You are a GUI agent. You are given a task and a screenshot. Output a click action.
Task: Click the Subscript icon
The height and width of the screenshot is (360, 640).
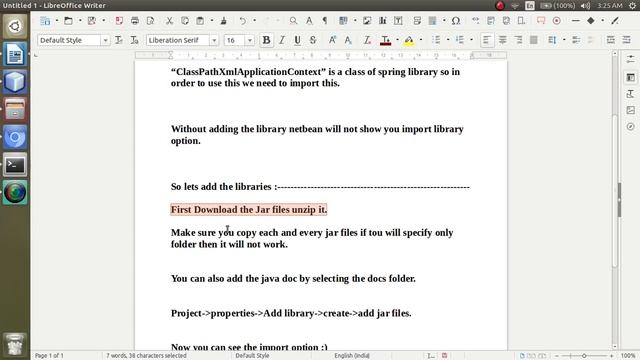point(348,40)
